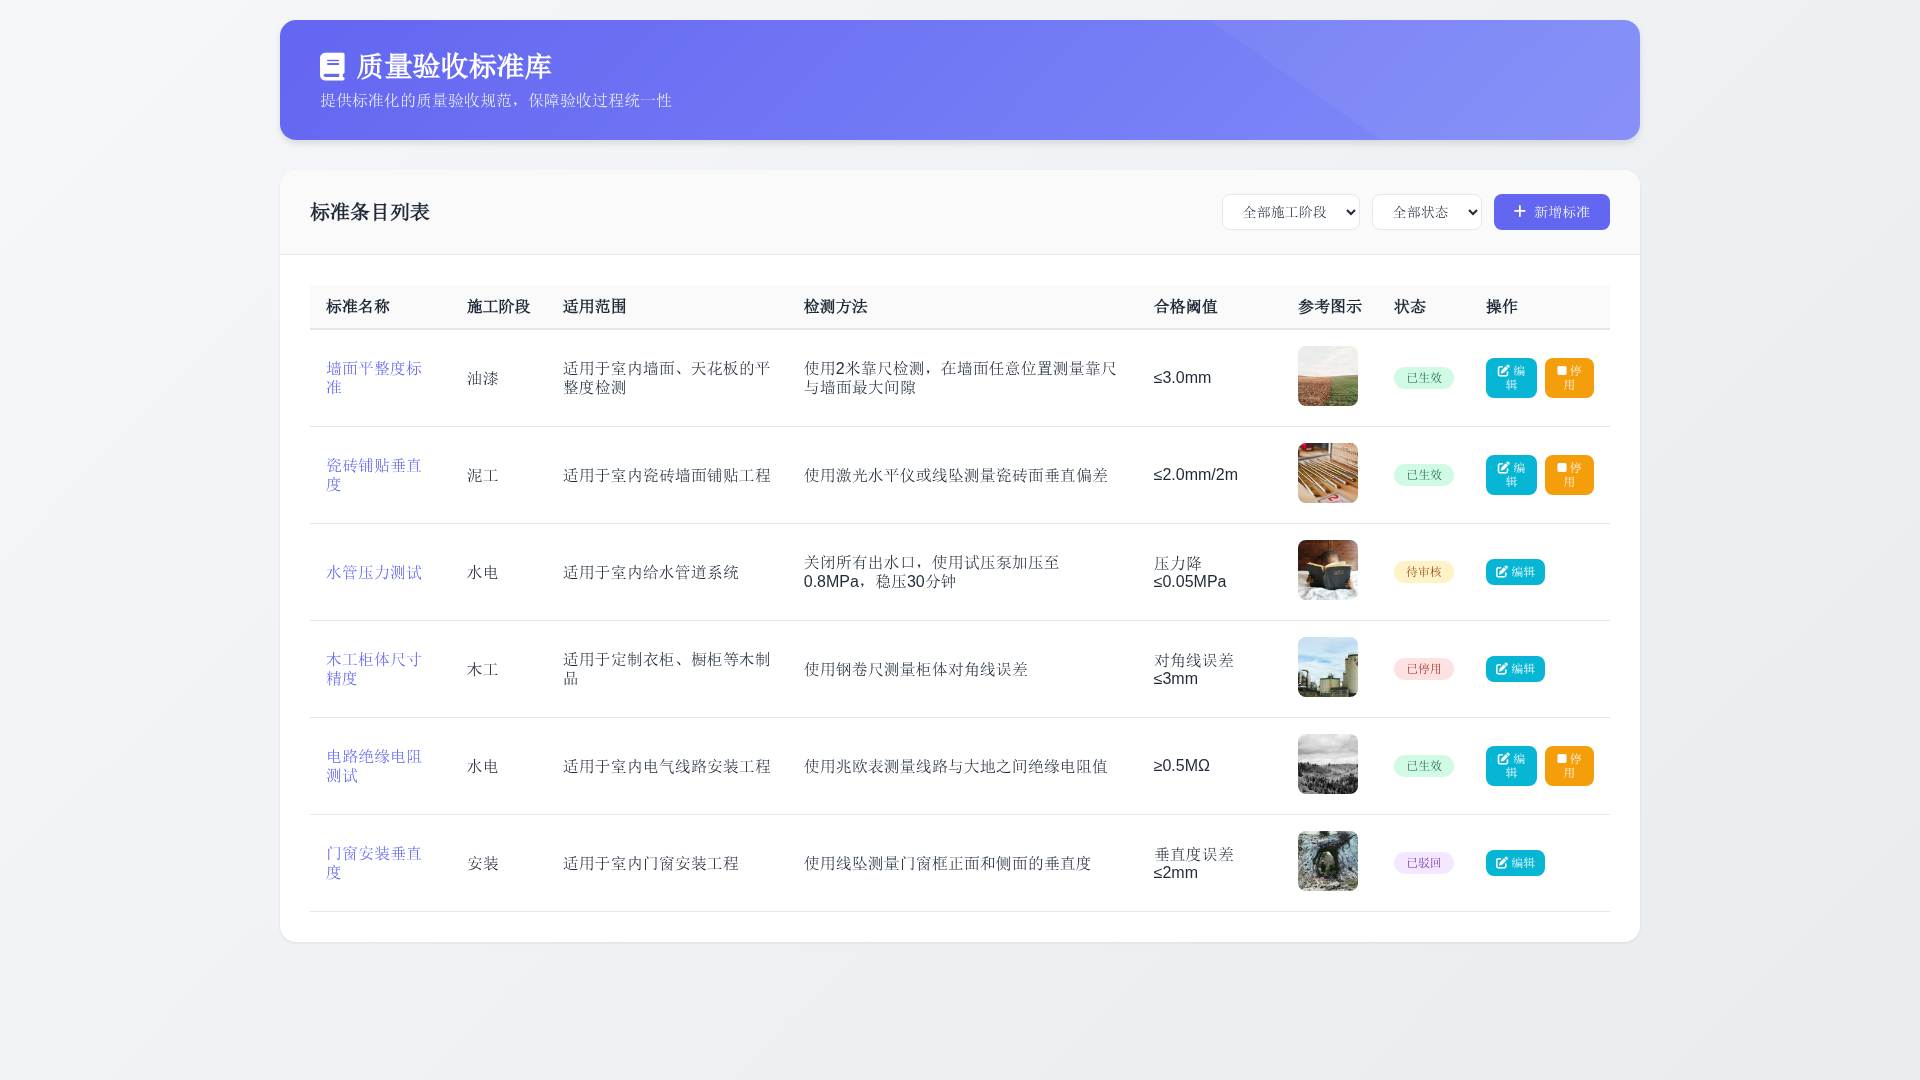
Task: Click the 已驳回 status badge for 门窗安装垂直度
Action: tap(1423, 862)
